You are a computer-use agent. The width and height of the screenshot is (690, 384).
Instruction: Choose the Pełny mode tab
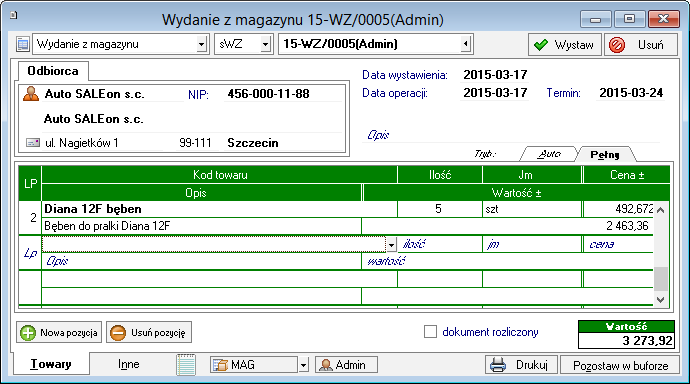coord(606,154)
